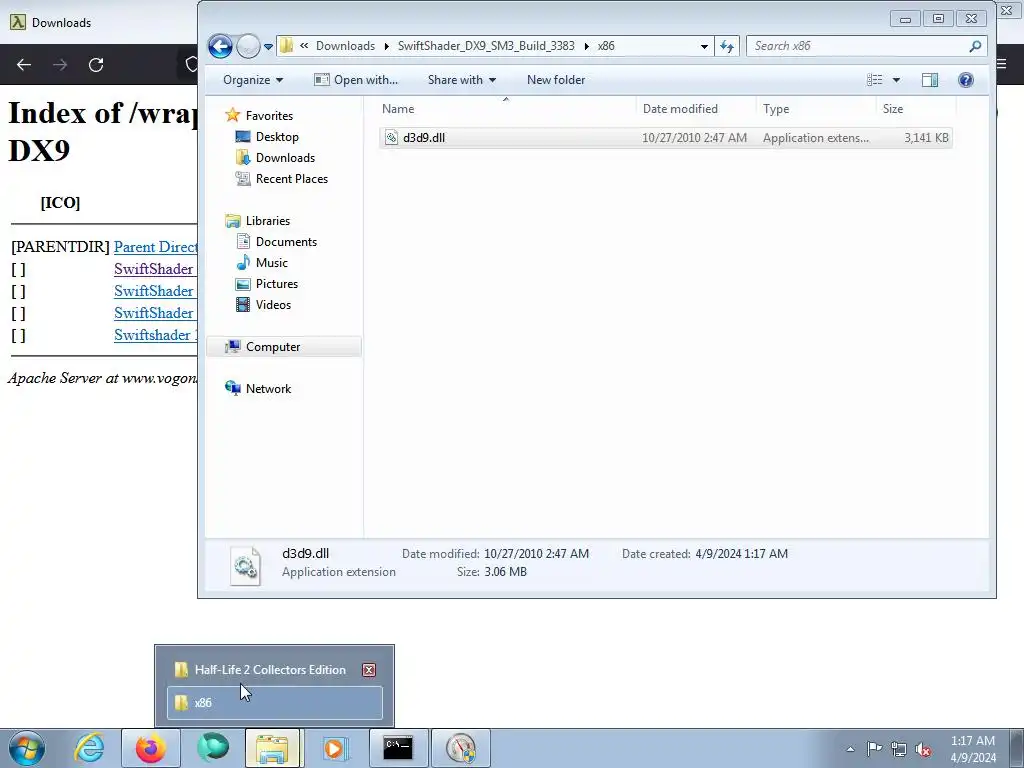This screenshot has height=768, width=1024.
Task: Sort by the Size column
Action: click(916, 109)
